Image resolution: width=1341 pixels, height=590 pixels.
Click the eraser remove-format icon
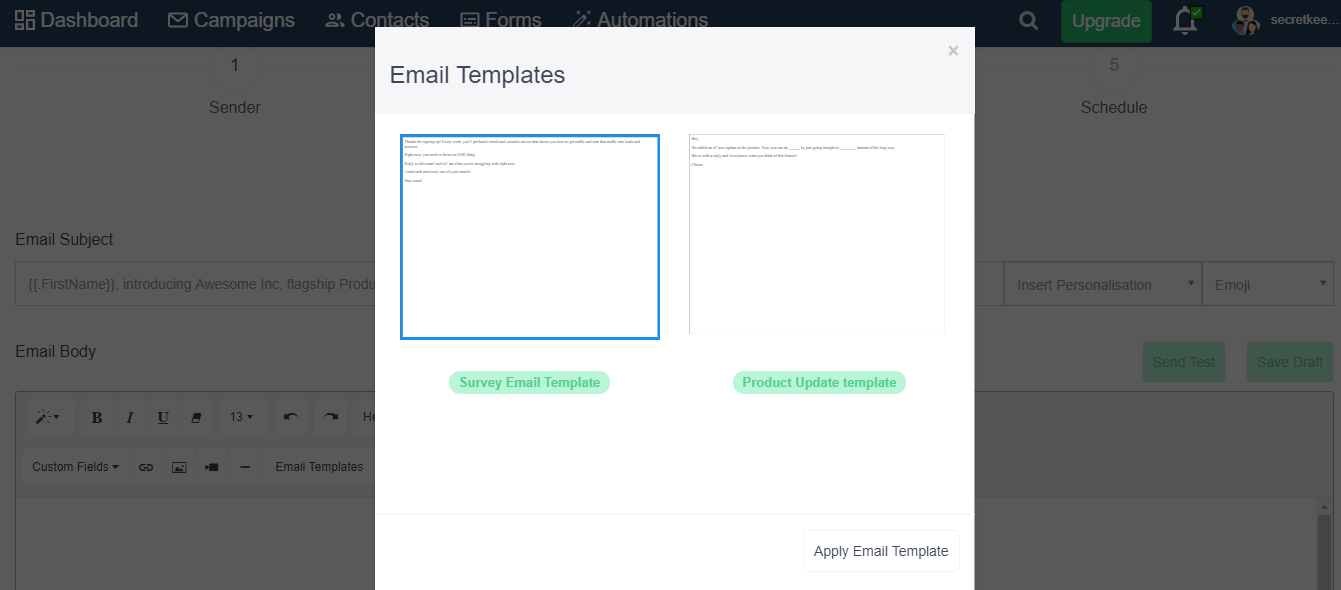click(x=196, y=417)
